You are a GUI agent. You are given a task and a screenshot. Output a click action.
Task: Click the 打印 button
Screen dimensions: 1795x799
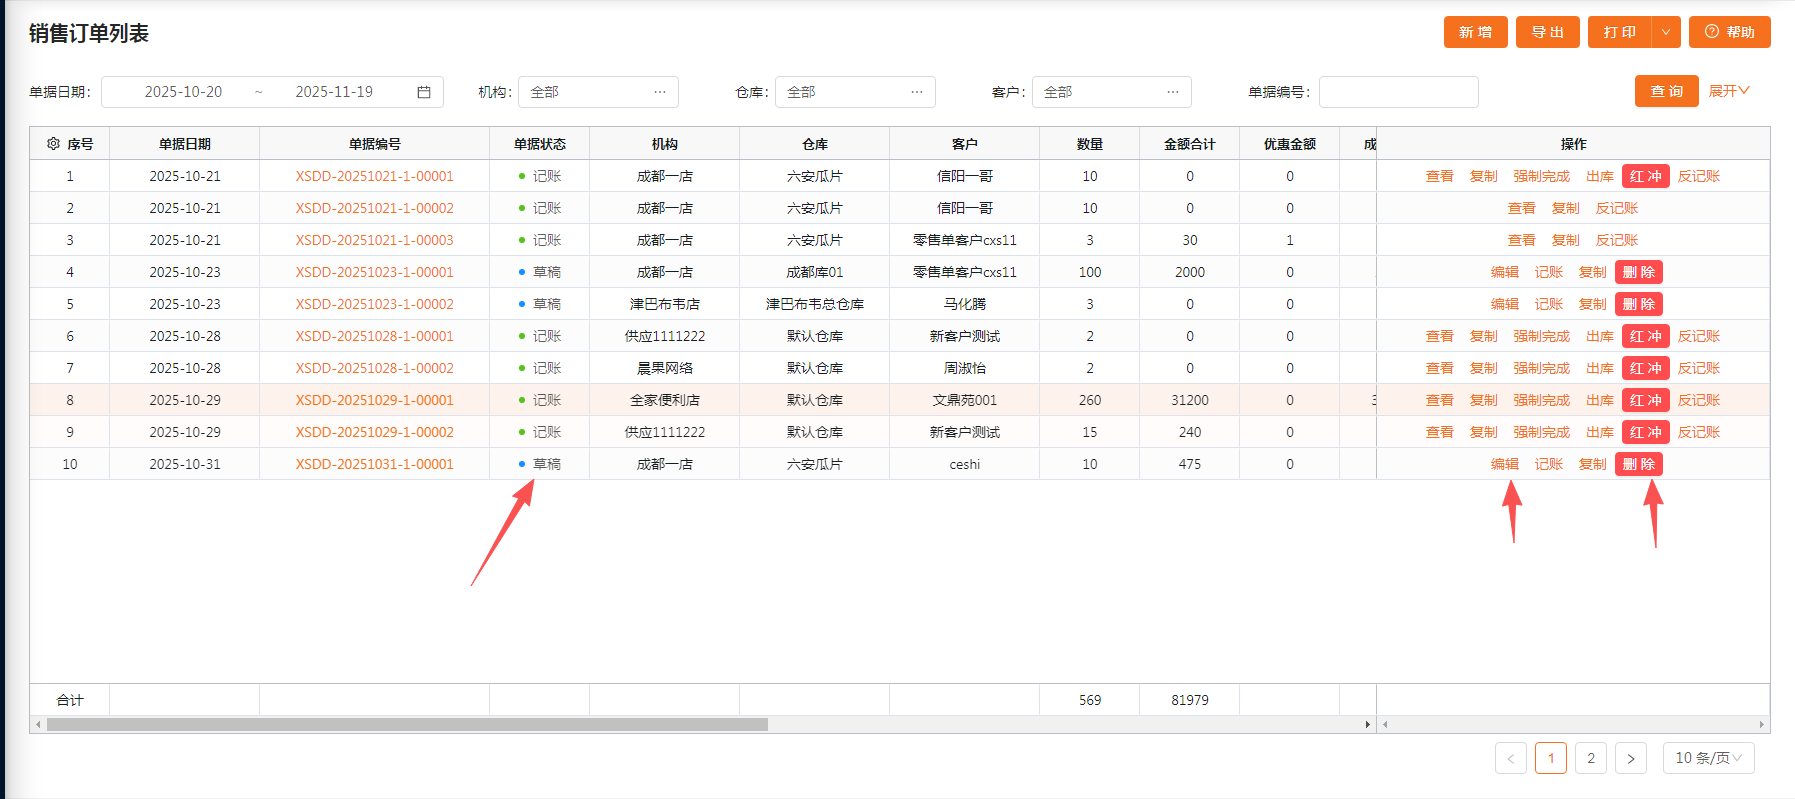1620,32
